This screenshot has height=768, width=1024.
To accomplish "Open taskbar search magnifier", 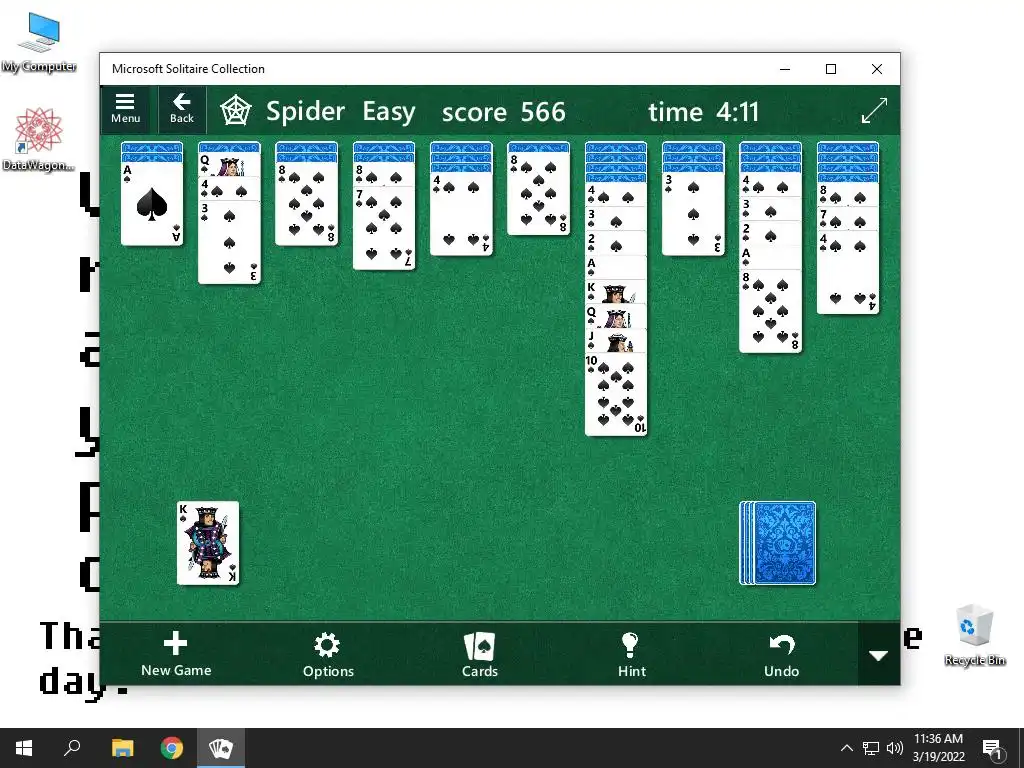I will [x=72, y=748].
